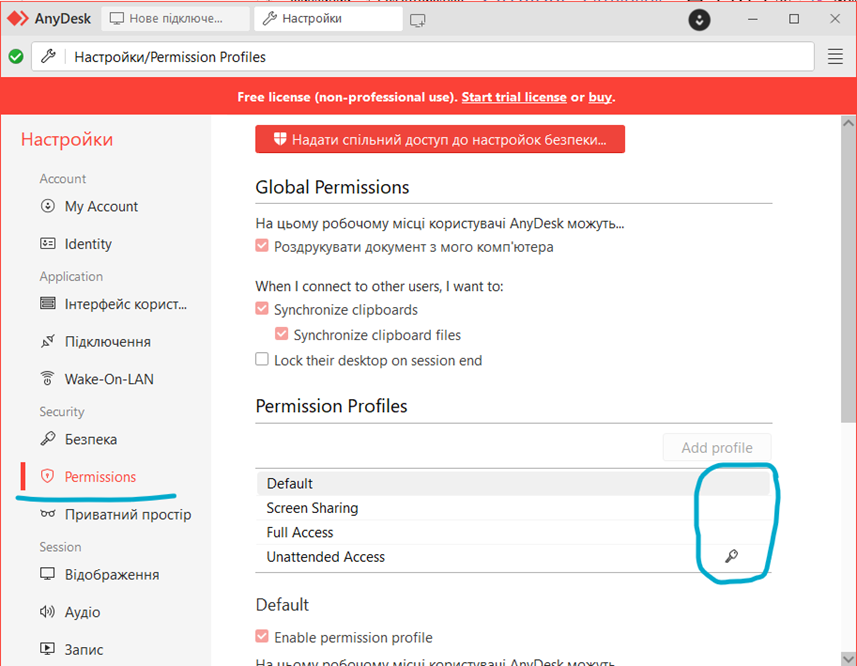Open the hamburger main menu icon

coord(835,57)
